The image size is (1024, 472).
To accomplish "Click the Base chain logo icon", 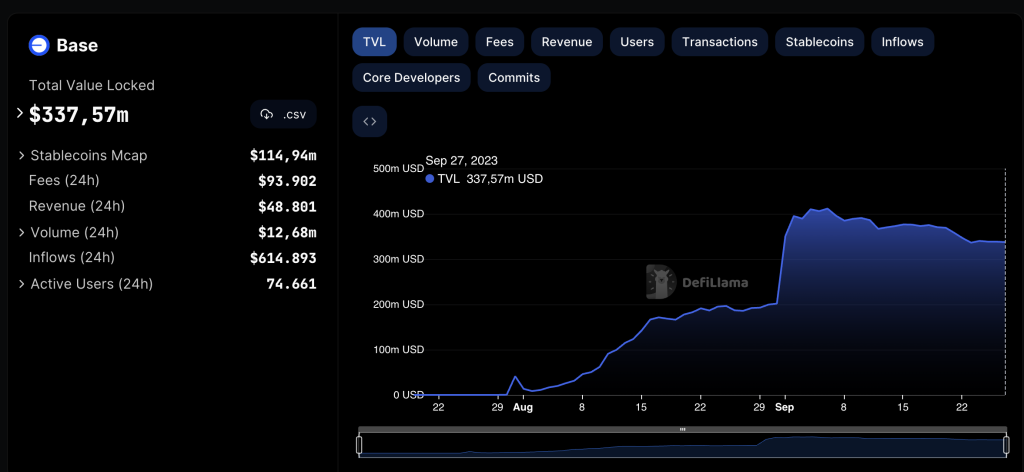I will 39,45.
